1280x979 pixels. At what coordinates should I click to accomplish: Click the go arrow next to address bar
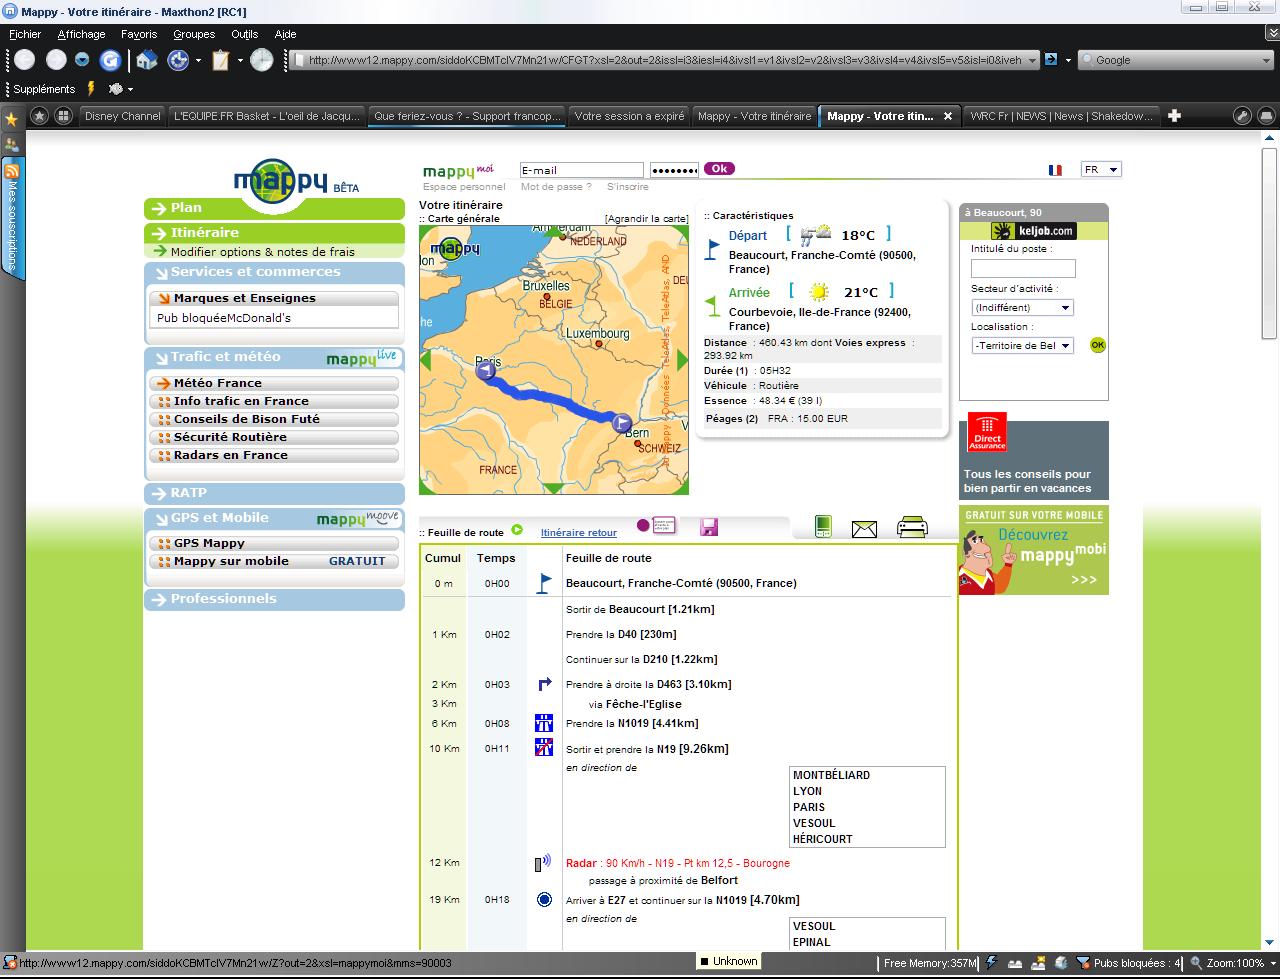click(x=1051, y=60)
